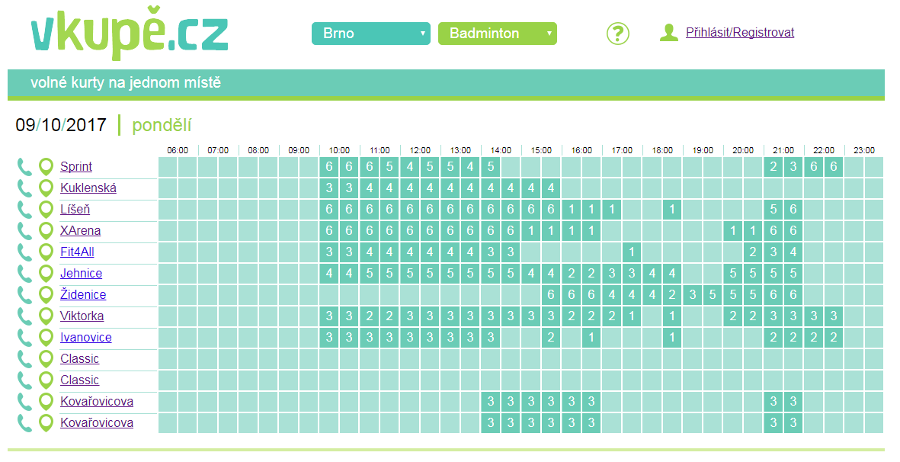Select the Sprint 10:00 slot showing 6
The height and width of the screenshot is (462, 900).
[329, 166]
